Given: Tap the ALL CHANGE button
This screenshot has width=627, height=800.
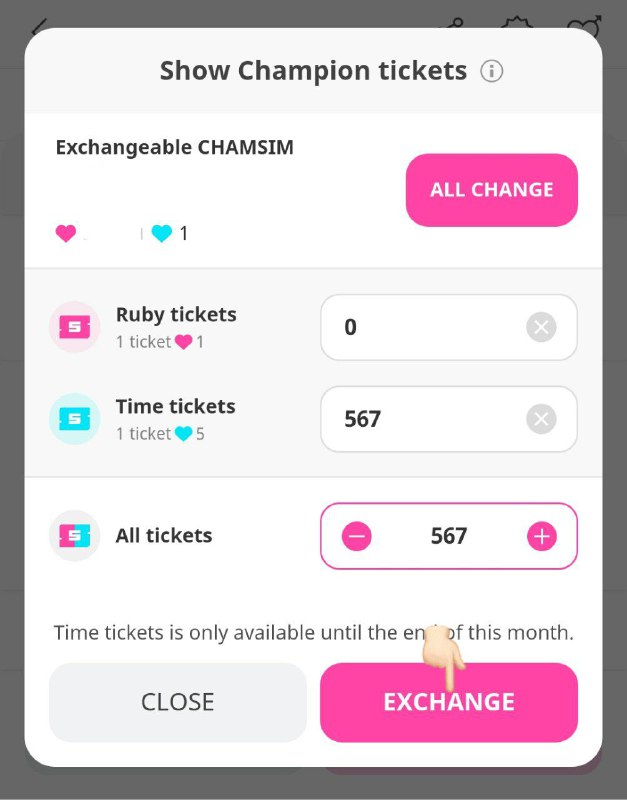Looking at the screenshot, I should [492, 190].
